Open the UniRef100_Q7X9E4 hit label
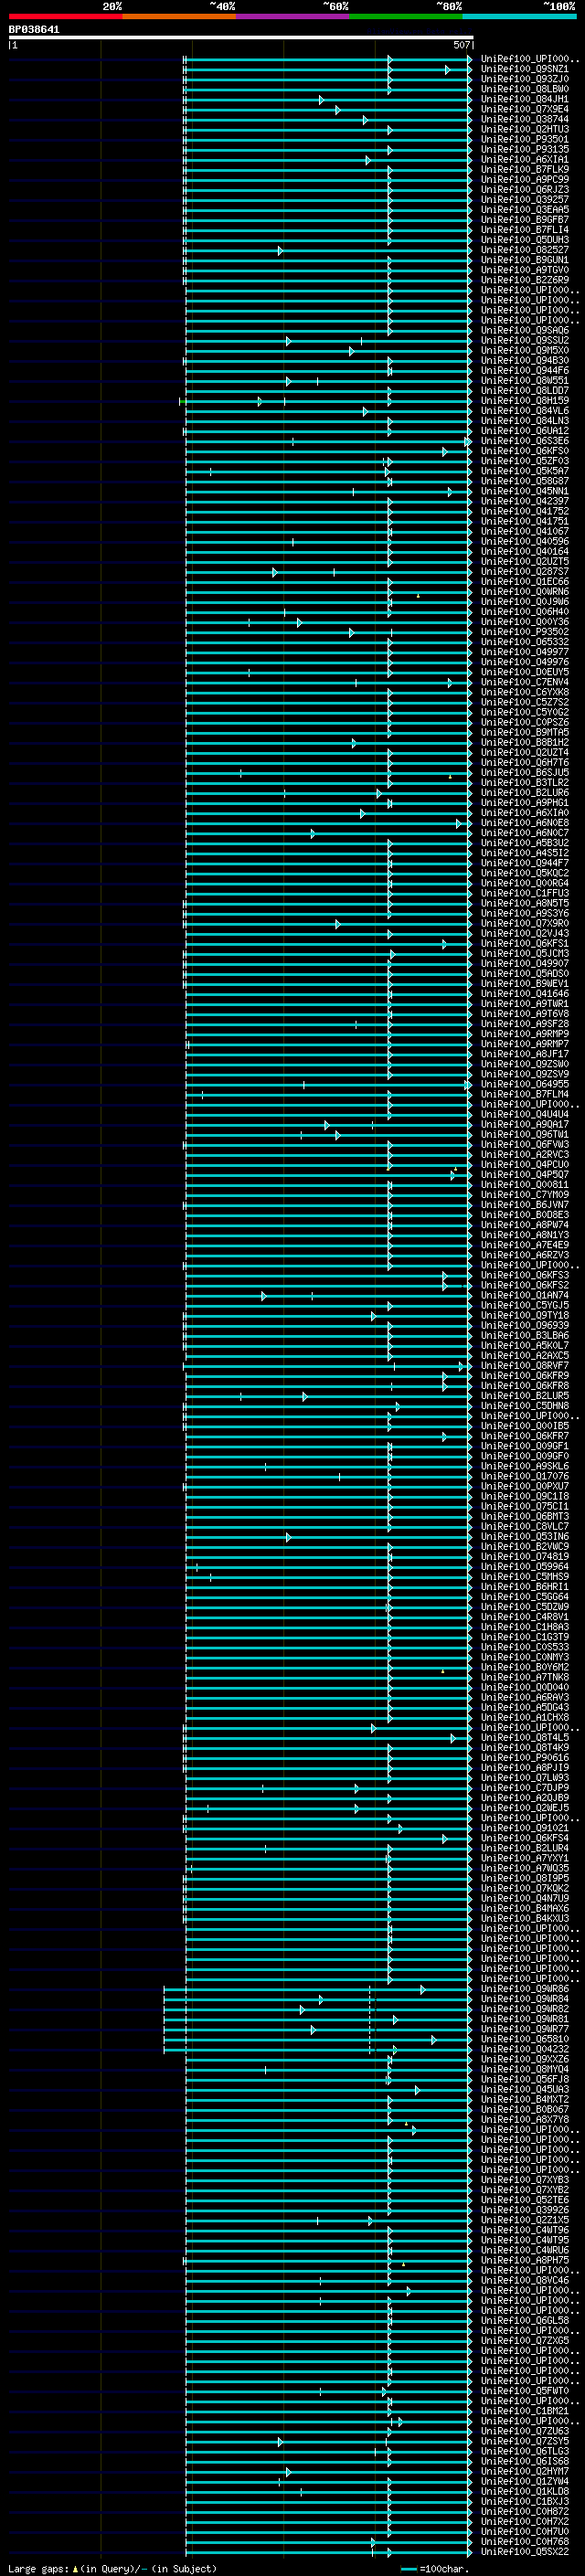Image resolution: width=585 pixels, height=2576 pixels. click(x=525, y=109)
